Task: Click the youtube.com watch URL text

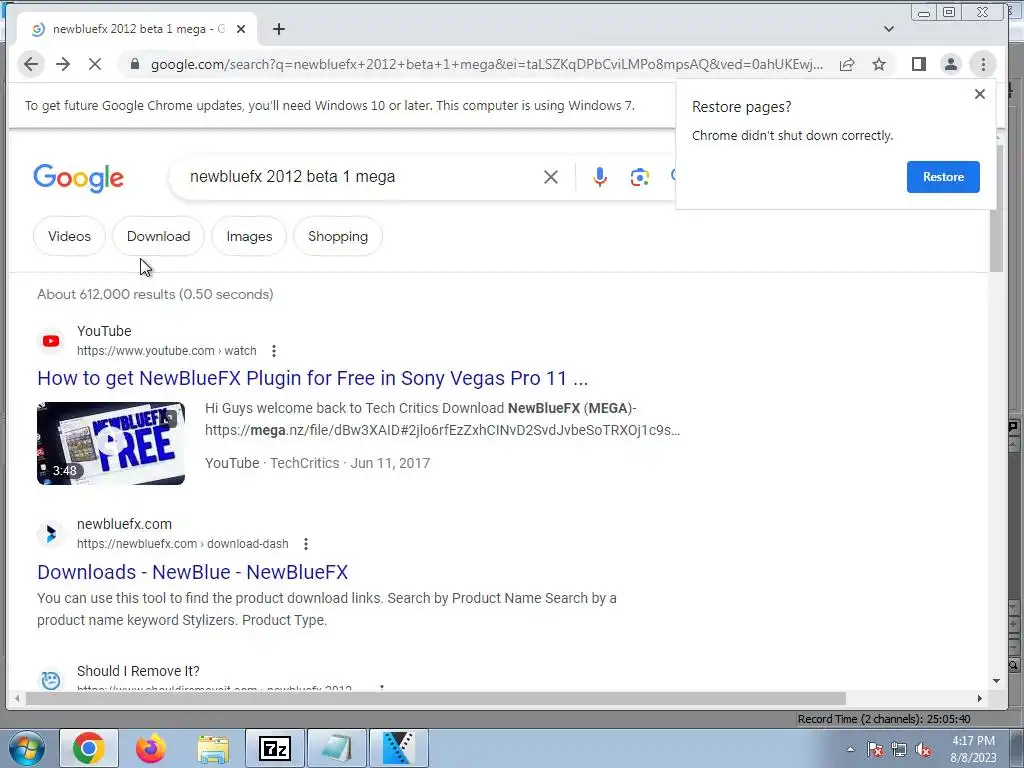Action: click(167, 351)
